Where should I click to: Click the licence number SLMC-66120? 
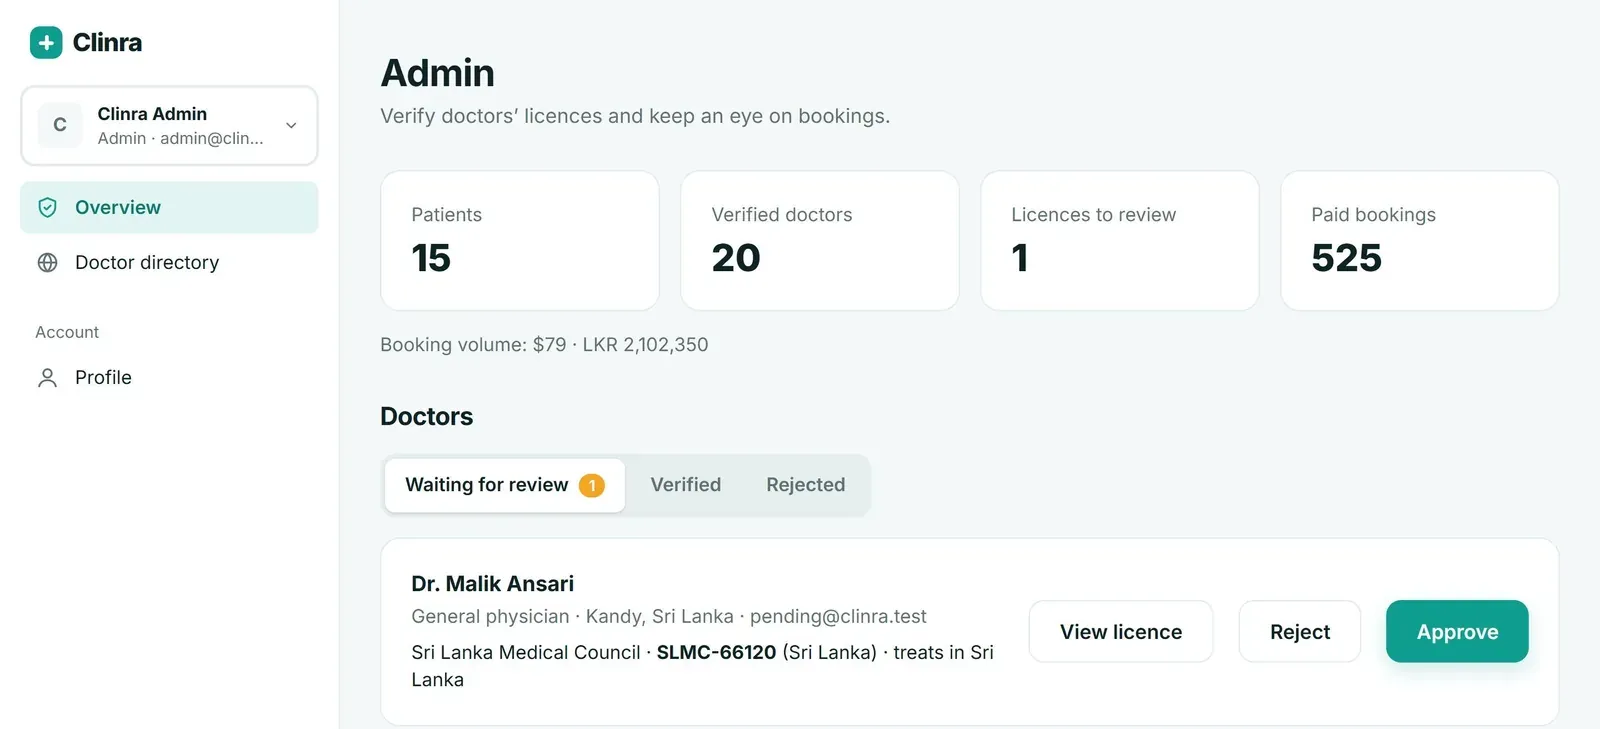pos(716,652)
